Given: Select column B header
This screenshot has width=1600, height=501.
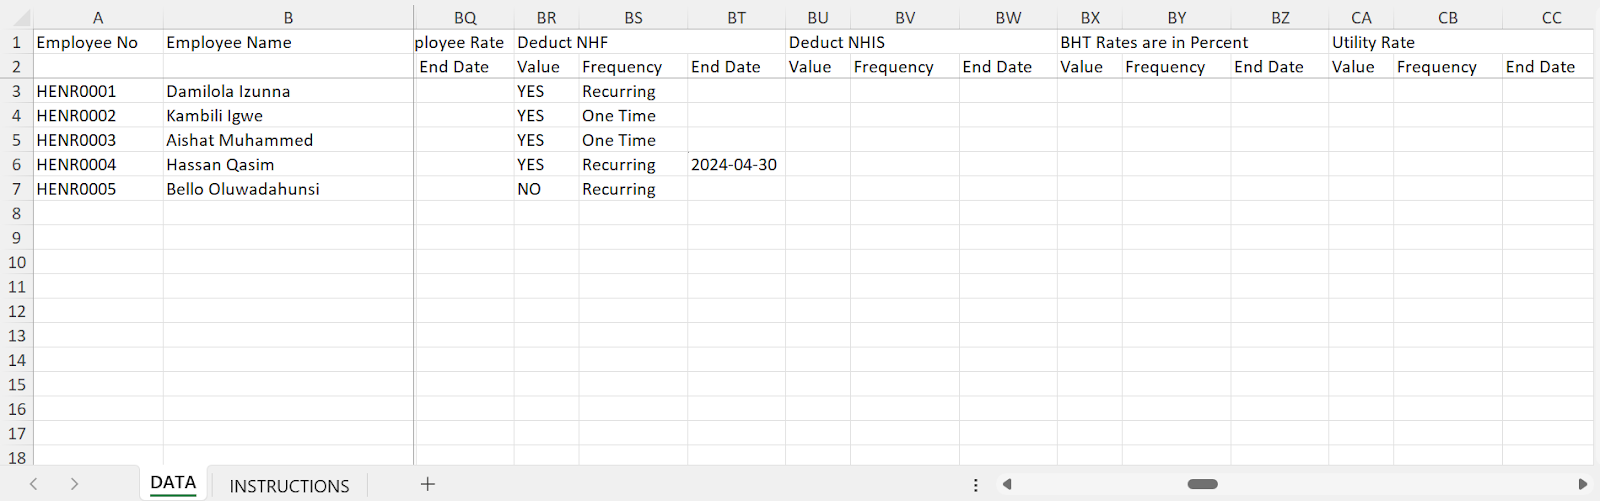Looking at the screenshot, I should pos(288,18).
